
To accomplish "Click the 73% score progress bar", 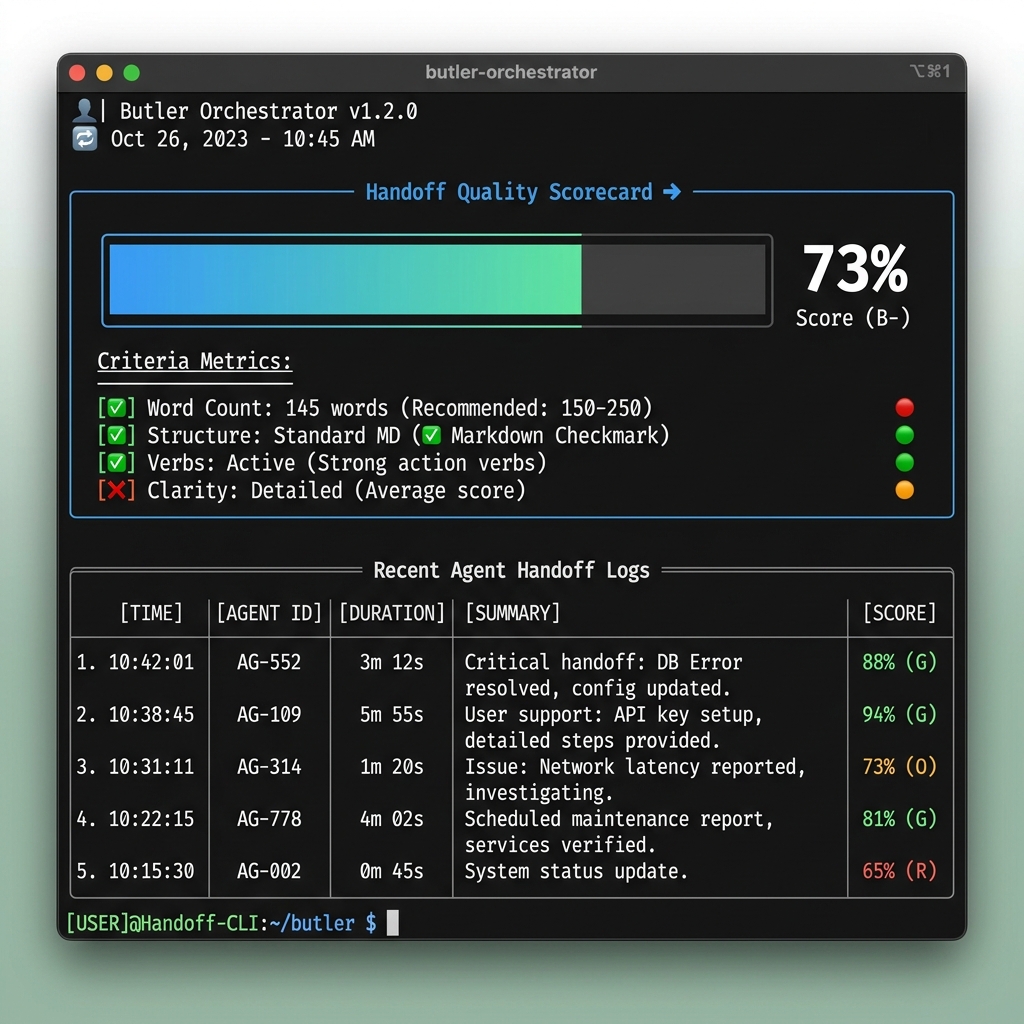I will pyautogui.click(x=437, y=280).
